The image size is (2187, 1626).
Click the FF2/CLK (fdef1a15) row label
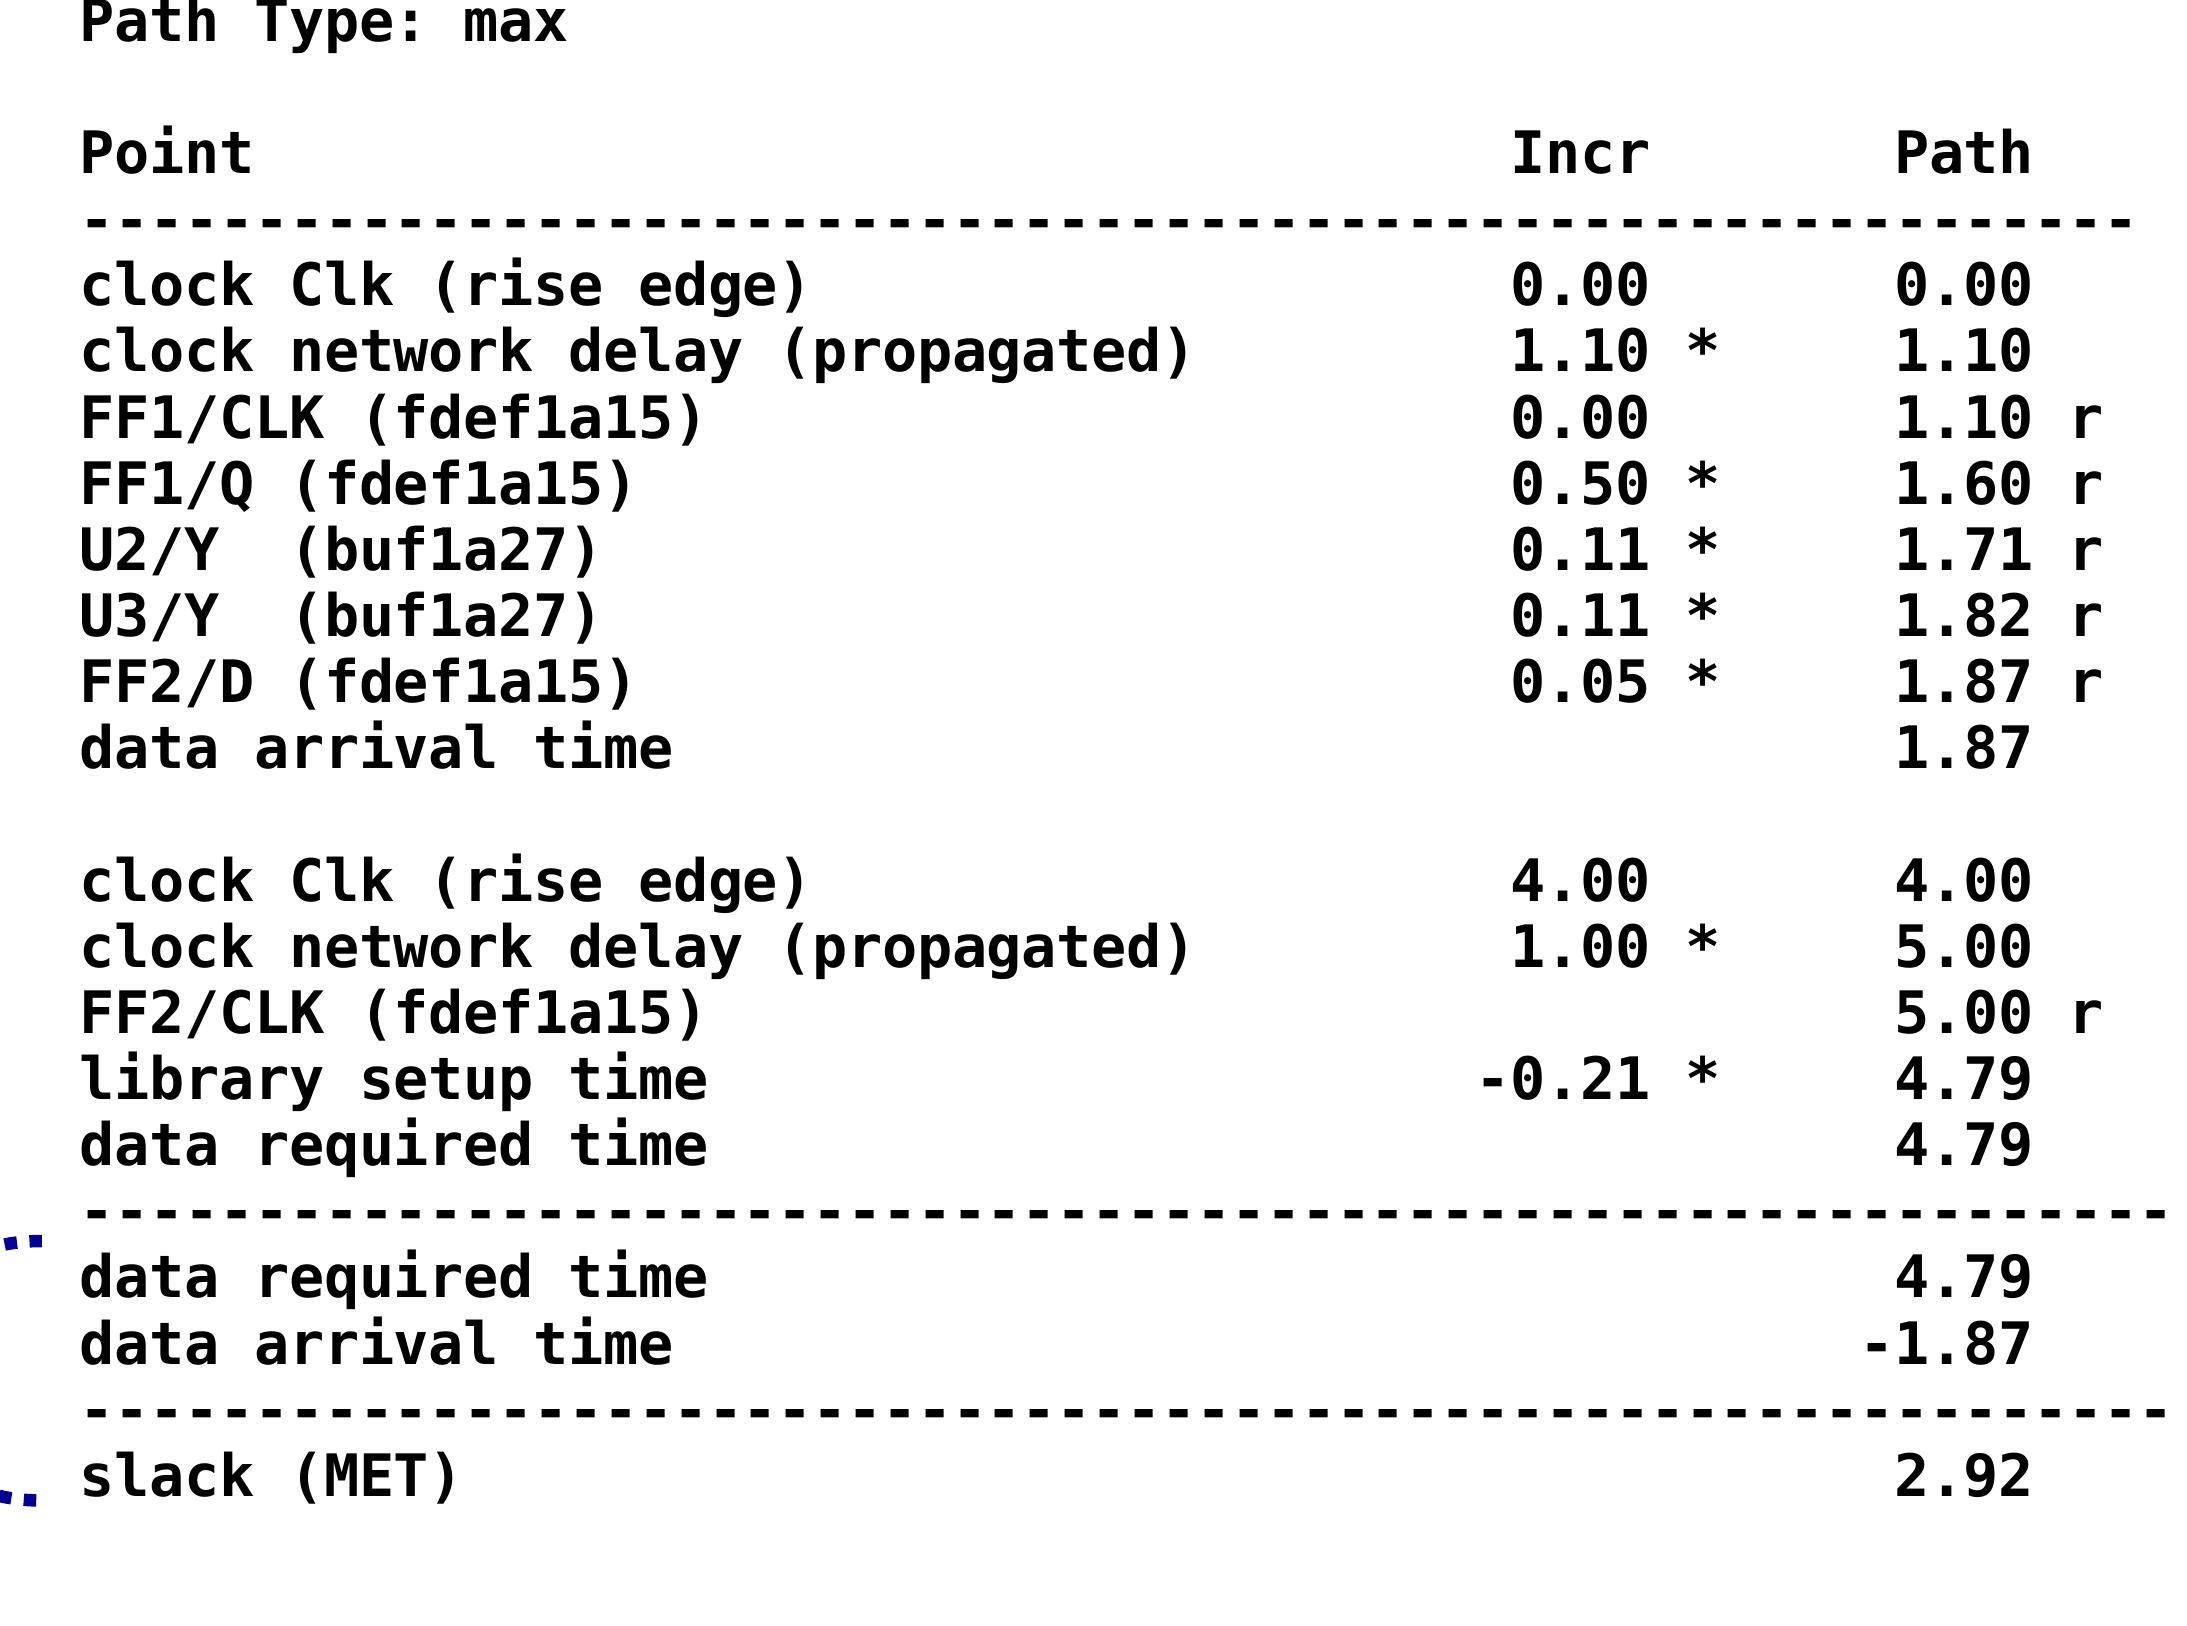pos(392,1013)
